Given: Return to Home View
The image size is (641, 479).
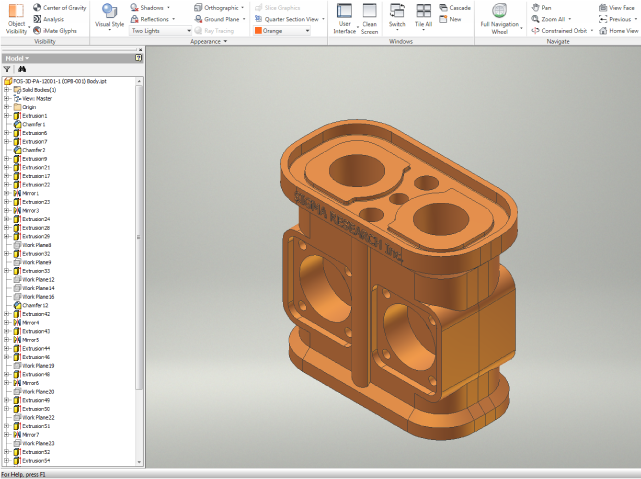Looking at the screenshot, I should click(619, 31).
